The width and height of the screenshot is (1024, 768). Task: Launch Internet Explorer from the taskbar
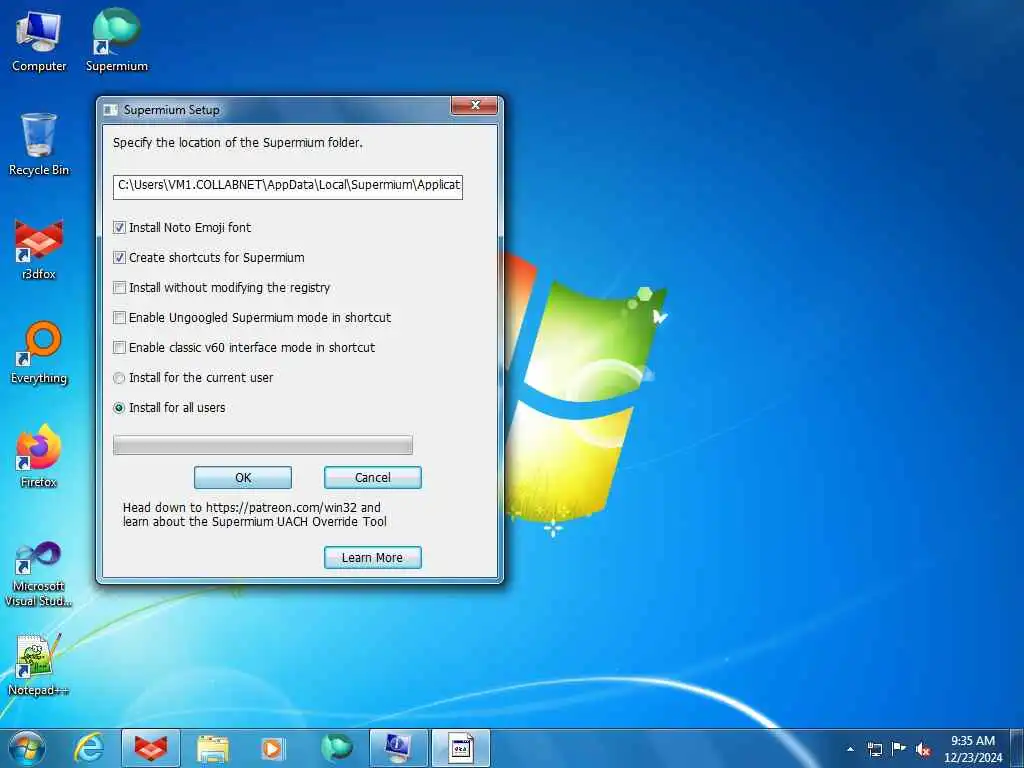[89, 748]
